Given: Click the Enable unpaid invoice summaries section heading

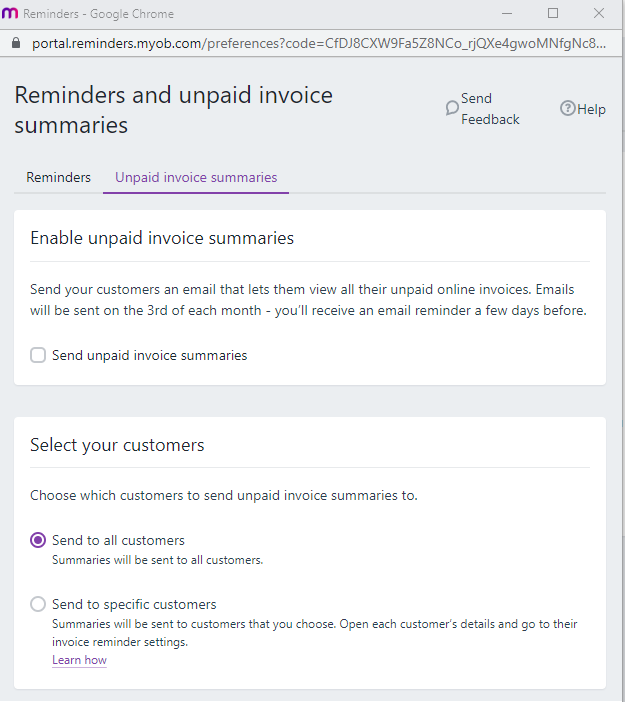Looking at the screenshot, I should pyautogui.click(x=162, y=238).
